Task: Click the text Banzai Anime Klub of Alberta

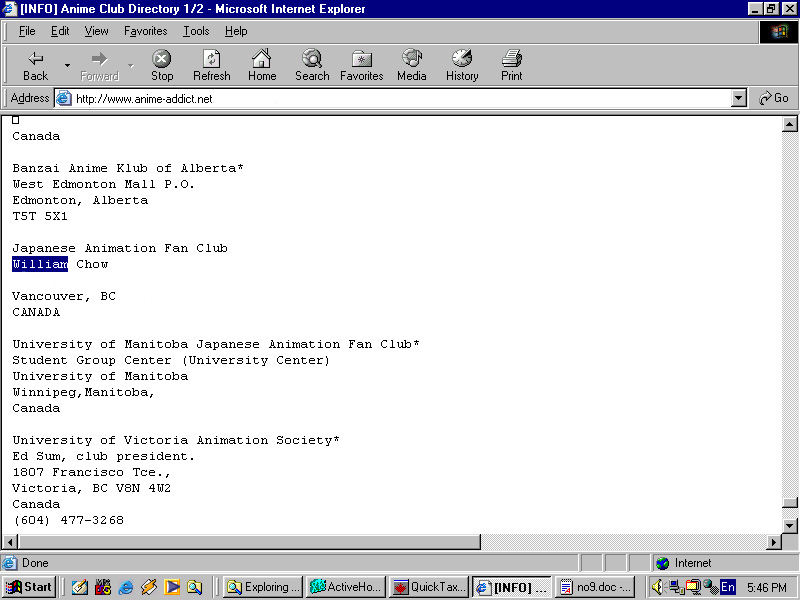Action: pyautogui.click(x=125, y=168)
